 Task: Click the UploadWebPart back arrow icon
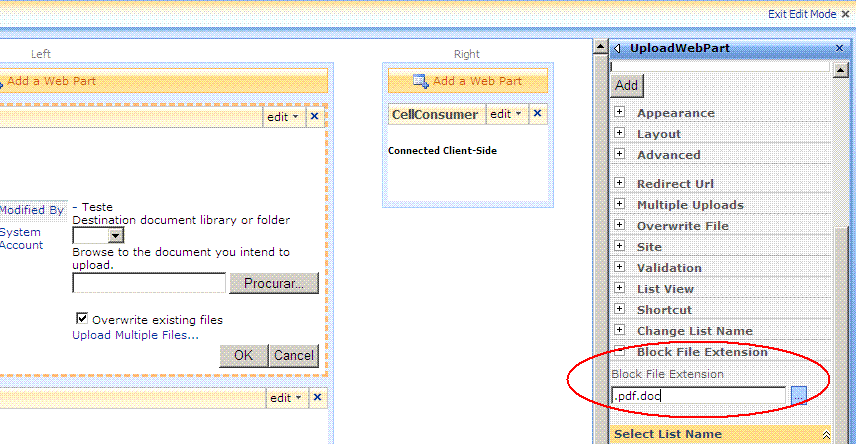point(617,49)
